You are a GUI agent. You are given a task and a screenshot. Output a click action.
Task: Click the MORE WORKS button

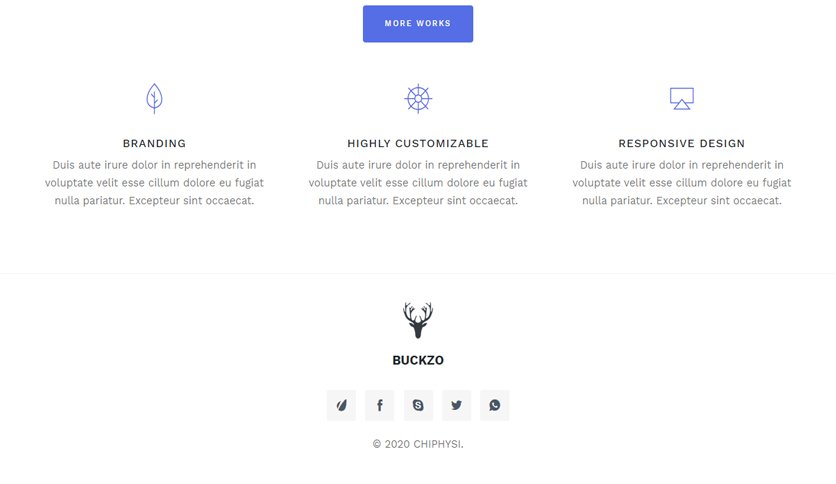pyautogui.click(x=417, y=23)
